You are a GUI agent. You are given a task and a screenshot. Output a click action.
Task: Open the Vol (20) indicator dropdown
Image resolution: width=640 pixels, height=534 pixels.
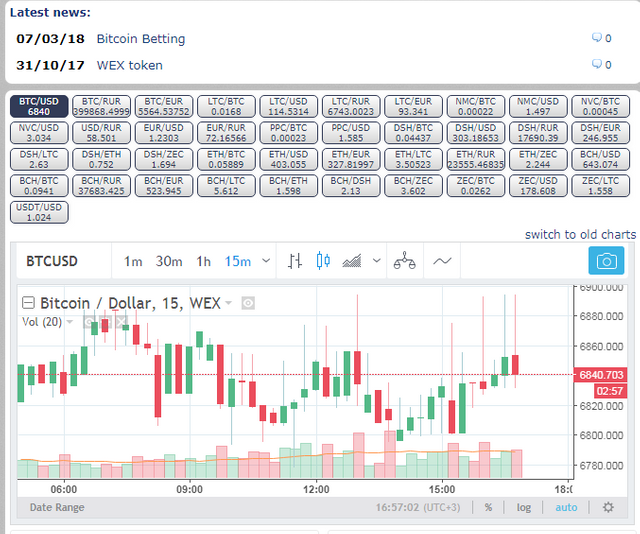69,322
